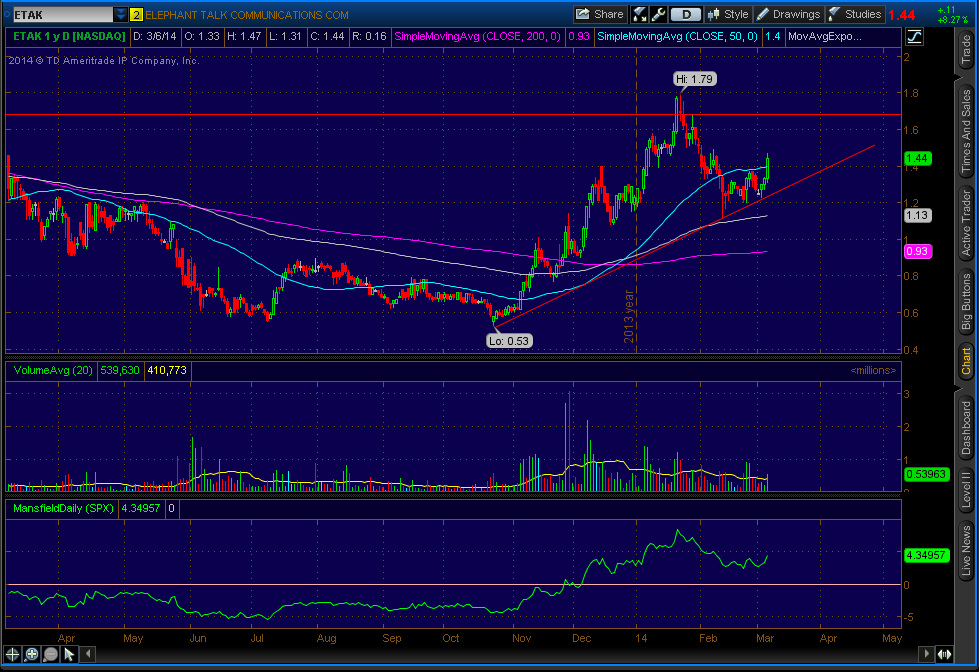Open the Dashboard side tab

966,427
